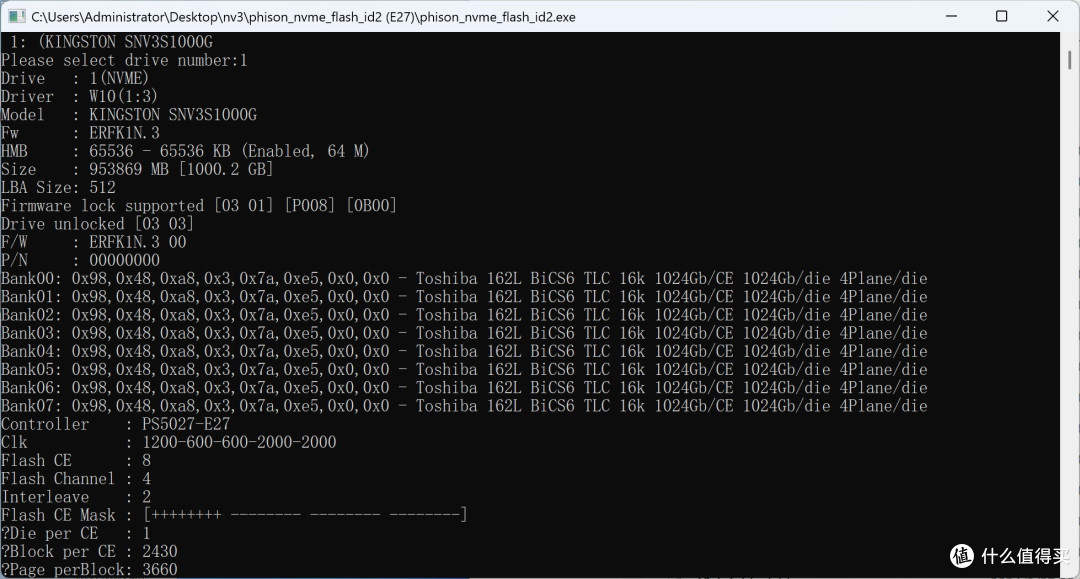Viewport: 1080px width, 579px height.
Task: Click the "Firmware lock supported" line
Action: pyautogui.click(x=199, y=206)
